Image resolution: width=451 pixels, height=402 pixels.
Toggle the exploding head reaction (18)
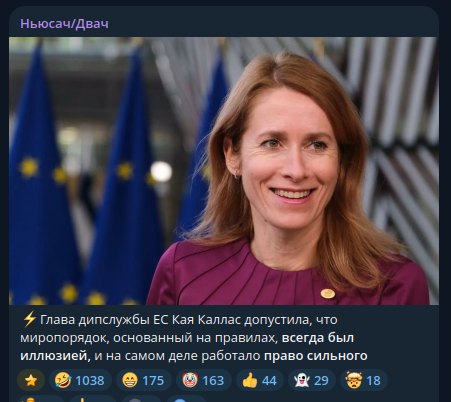tap(364, 380)
